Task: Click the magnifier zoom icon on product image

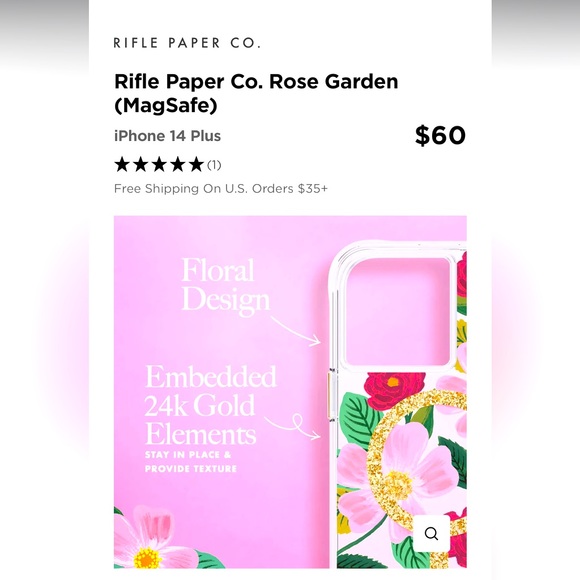Action: tap(431, 533)
